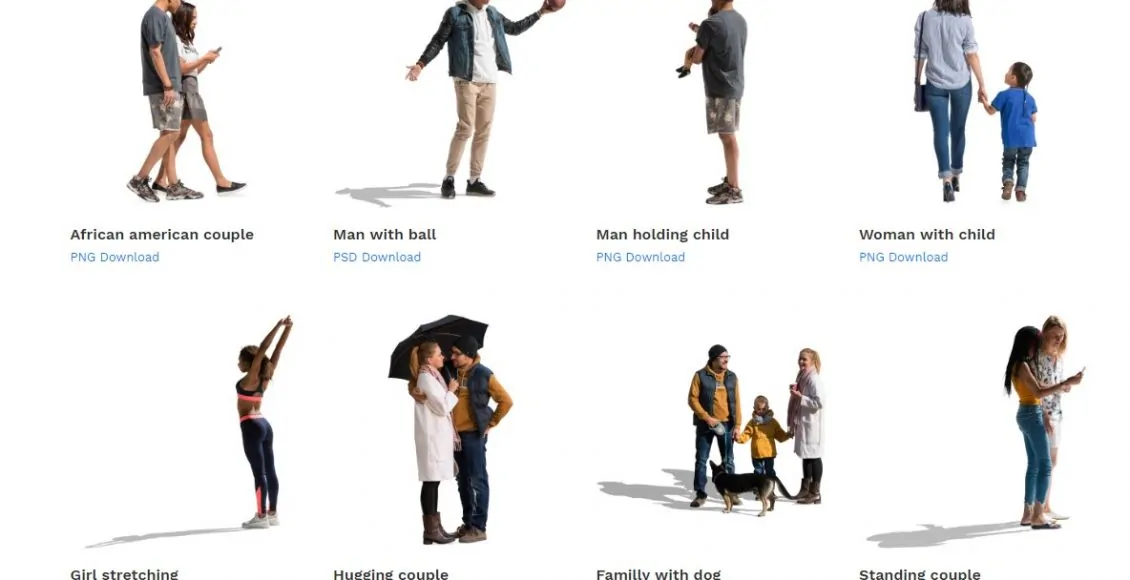Open the African american couple title link
Image resolution: width=1130 pixels, height=580 pixels.
(x=162, y=234)
